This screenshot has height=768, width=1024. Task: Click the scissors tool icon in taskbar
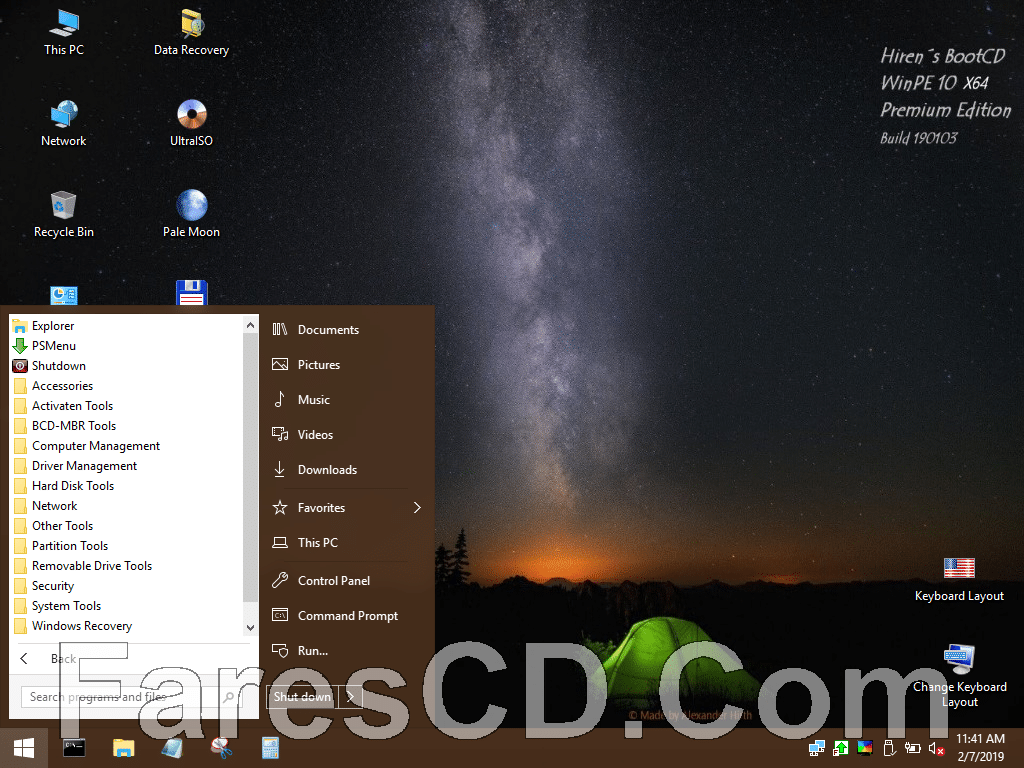point(221,748)
